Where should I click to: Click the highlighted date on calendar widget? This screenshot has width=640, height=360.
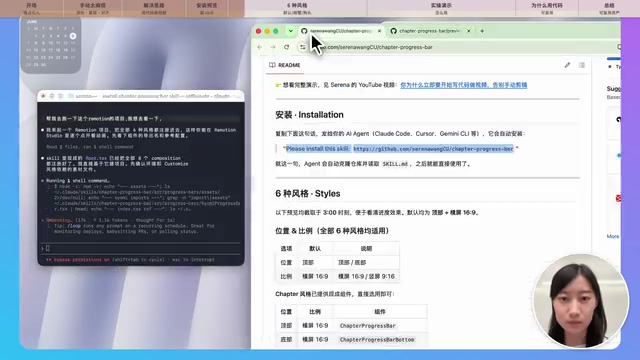(73, 36)
